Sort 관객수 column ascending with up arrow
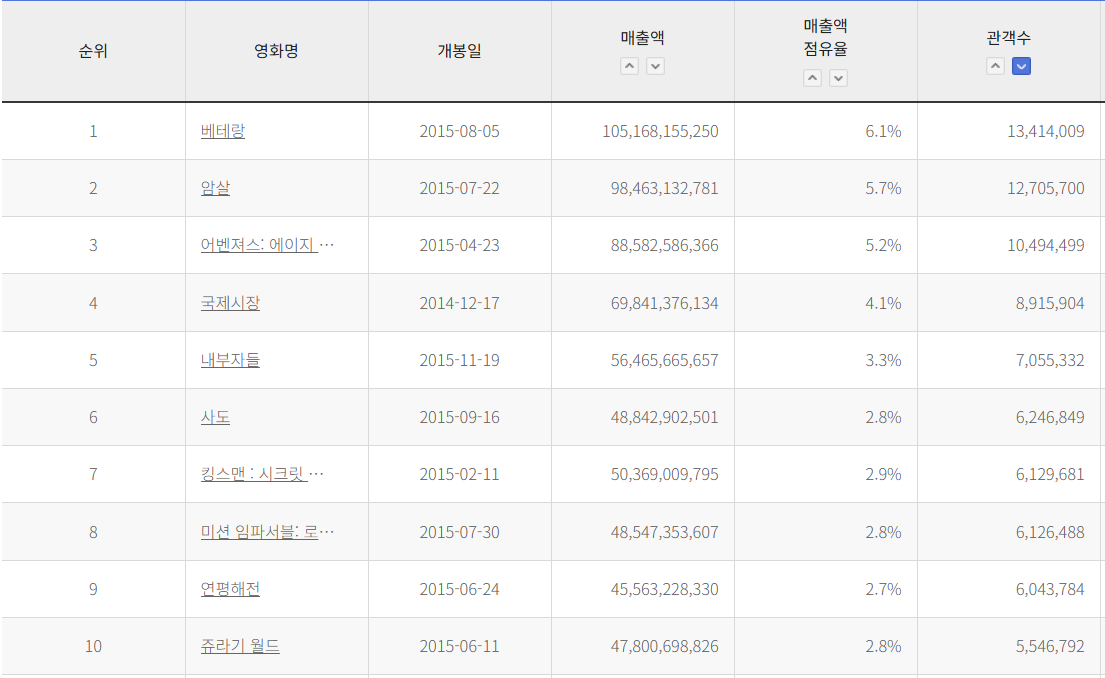The height and width of the screenshot is (678, 1105). coord(995,66)
